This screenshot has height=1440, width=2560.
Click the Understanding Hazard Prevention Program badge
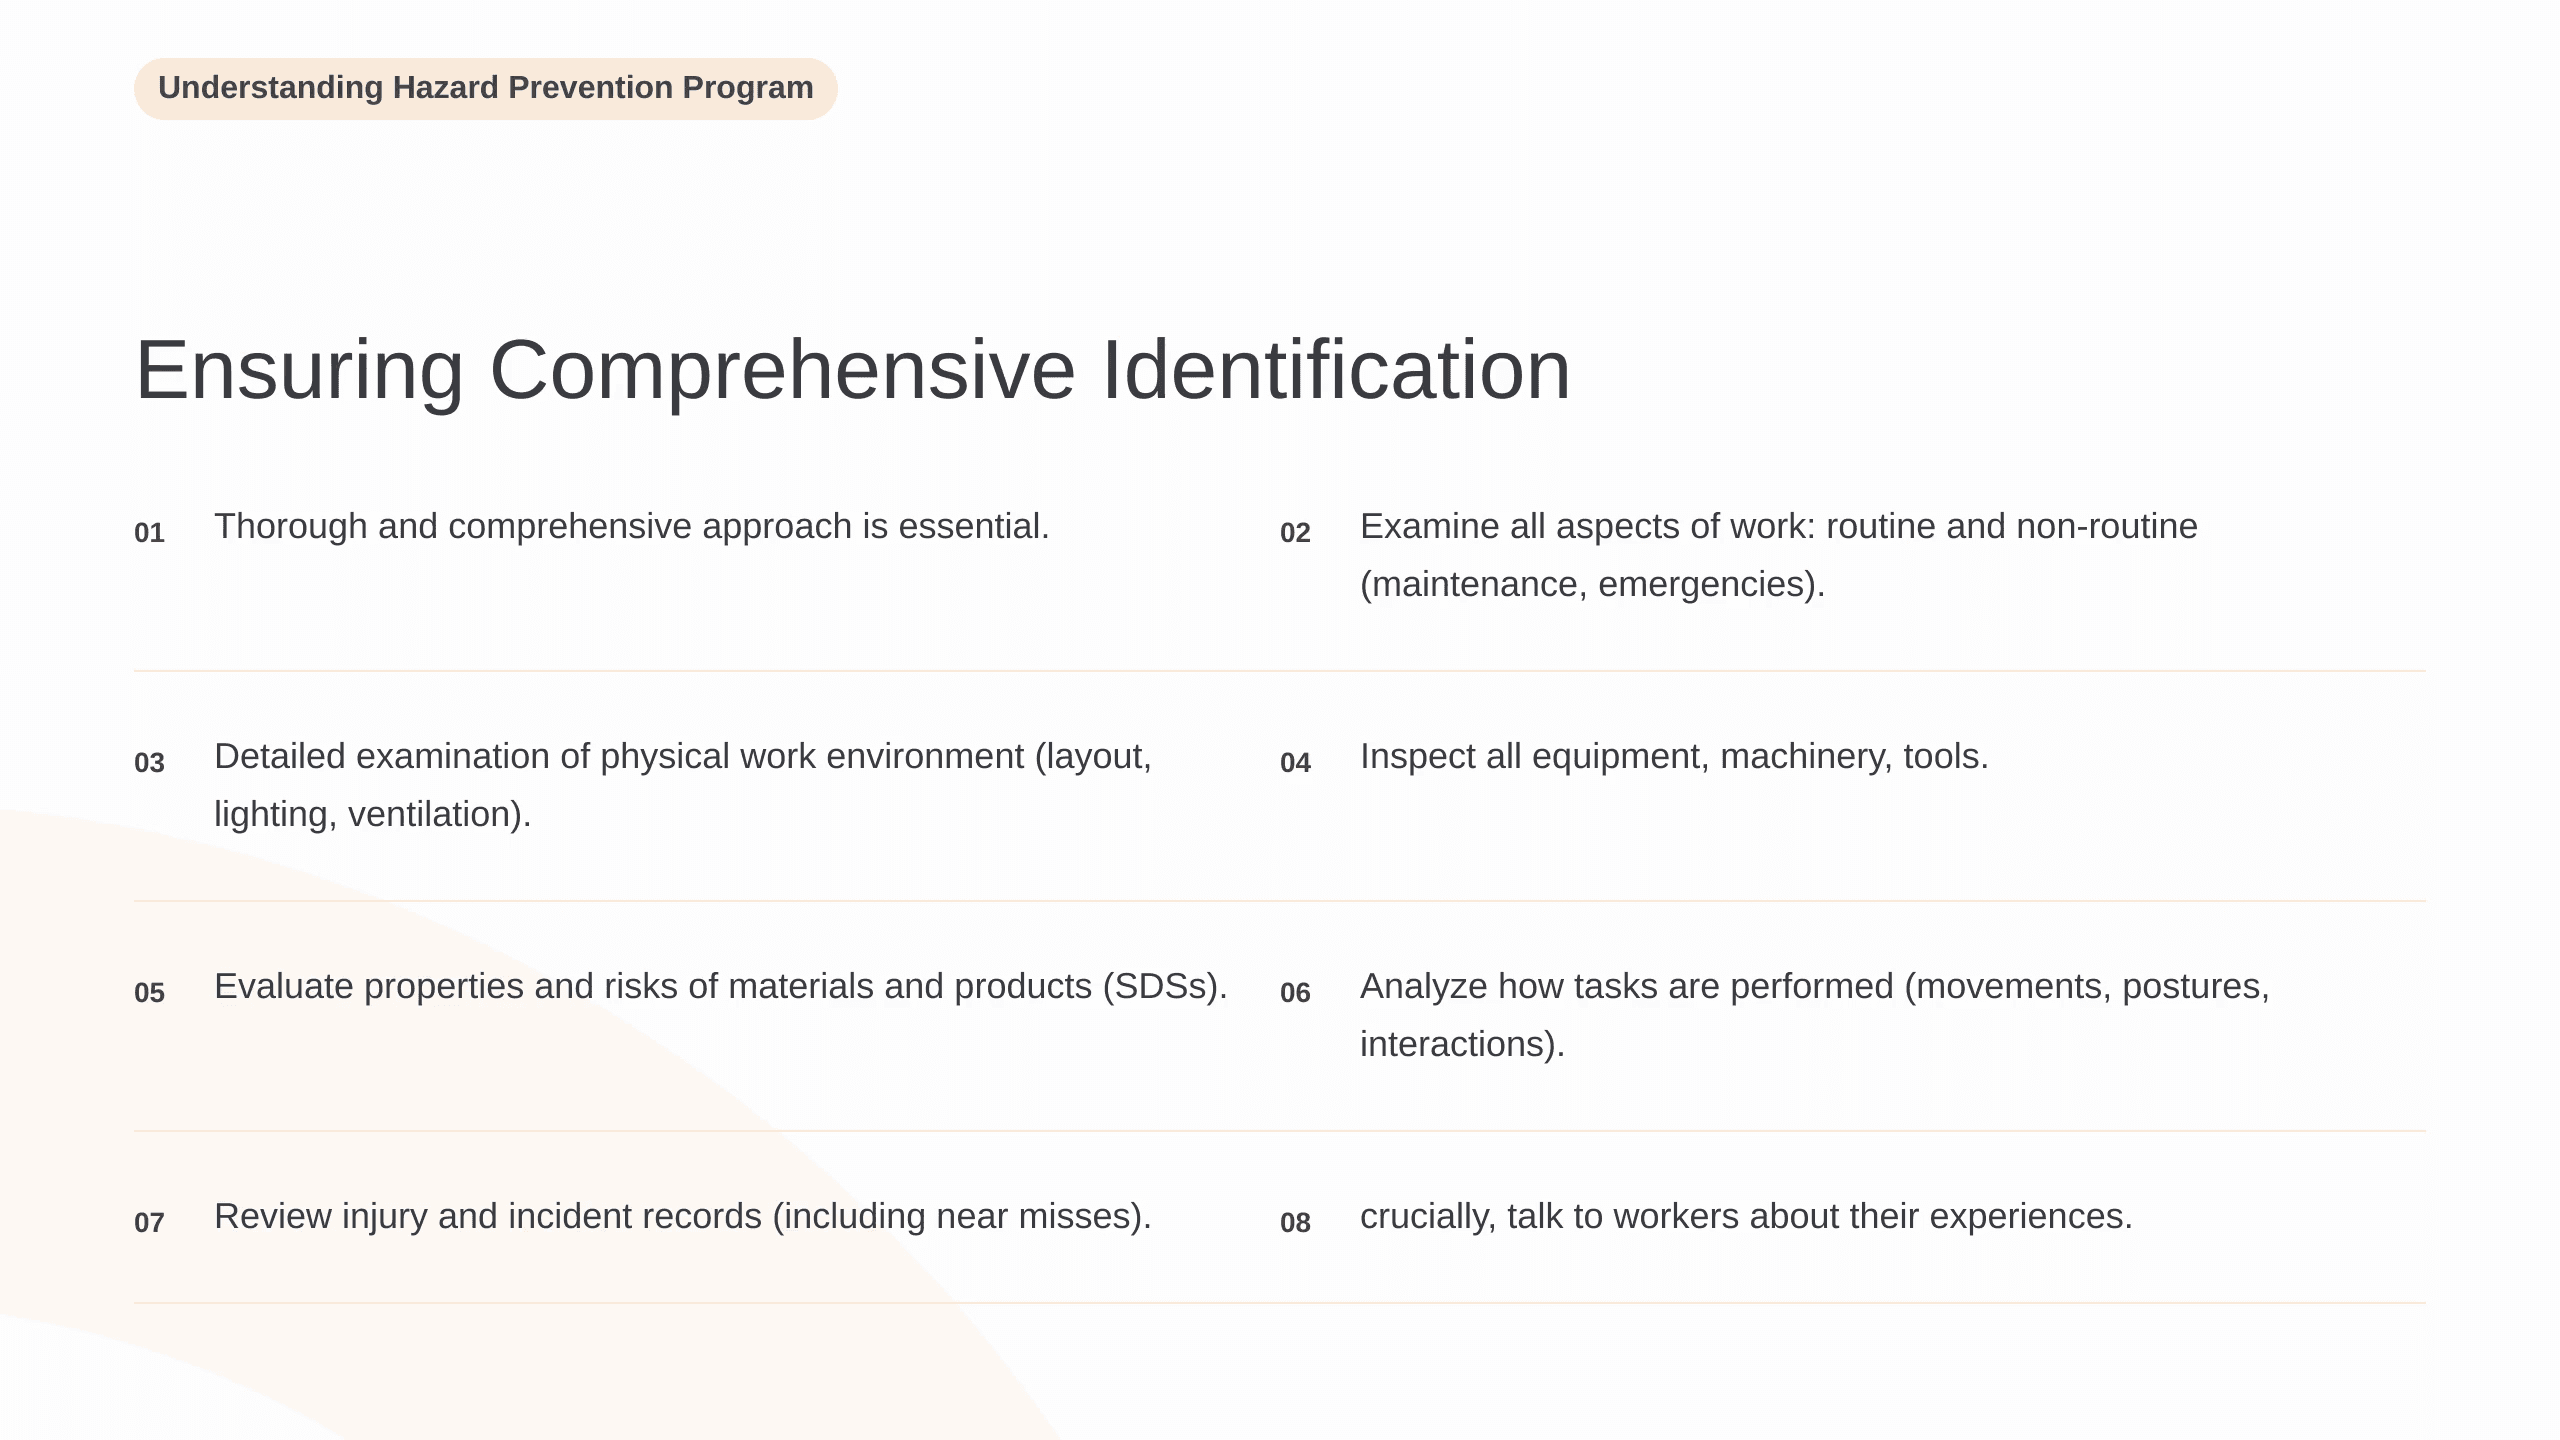tap(485, 89)
